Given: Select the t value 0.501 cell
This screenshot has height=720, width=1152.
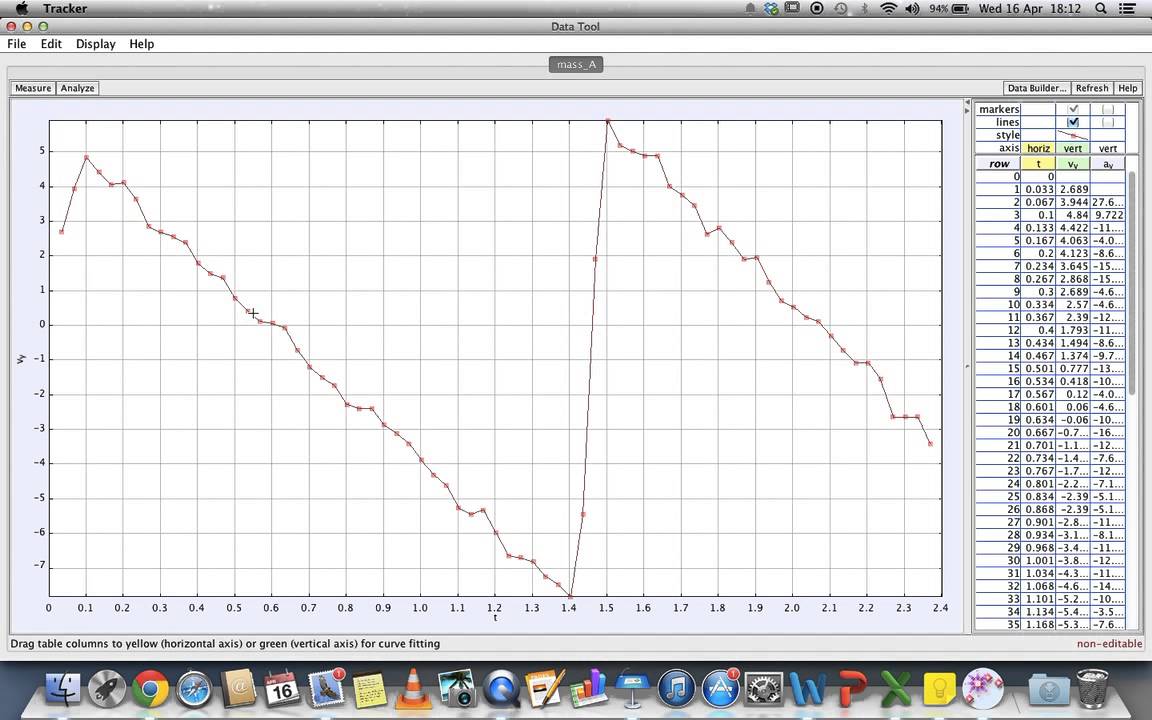Looking at the screenshot, I should (1038, 368).
